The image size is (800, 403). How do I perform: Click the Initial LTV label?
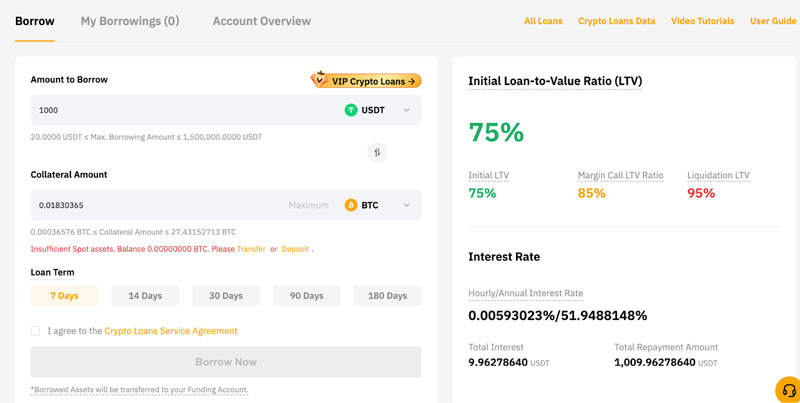coord(489,175)
